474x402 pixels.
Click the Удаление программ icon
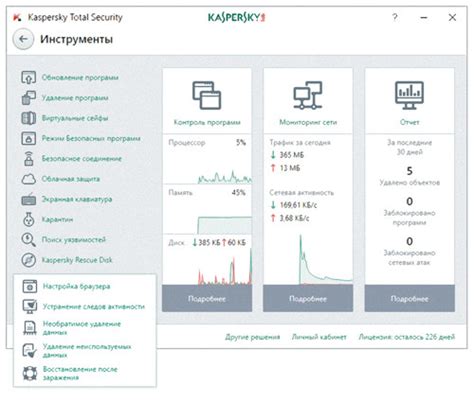coord(29,98)
